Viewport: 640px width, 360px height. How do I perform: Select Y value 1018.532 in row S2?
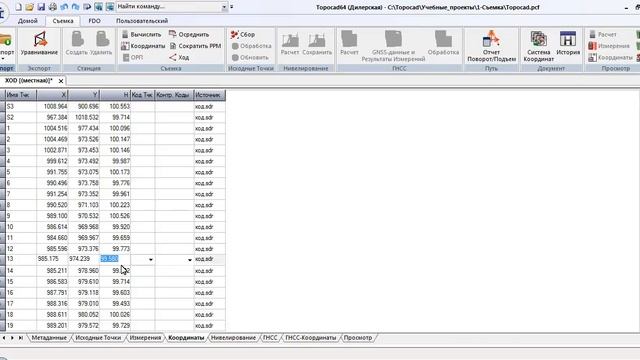(x=84, y=117)
